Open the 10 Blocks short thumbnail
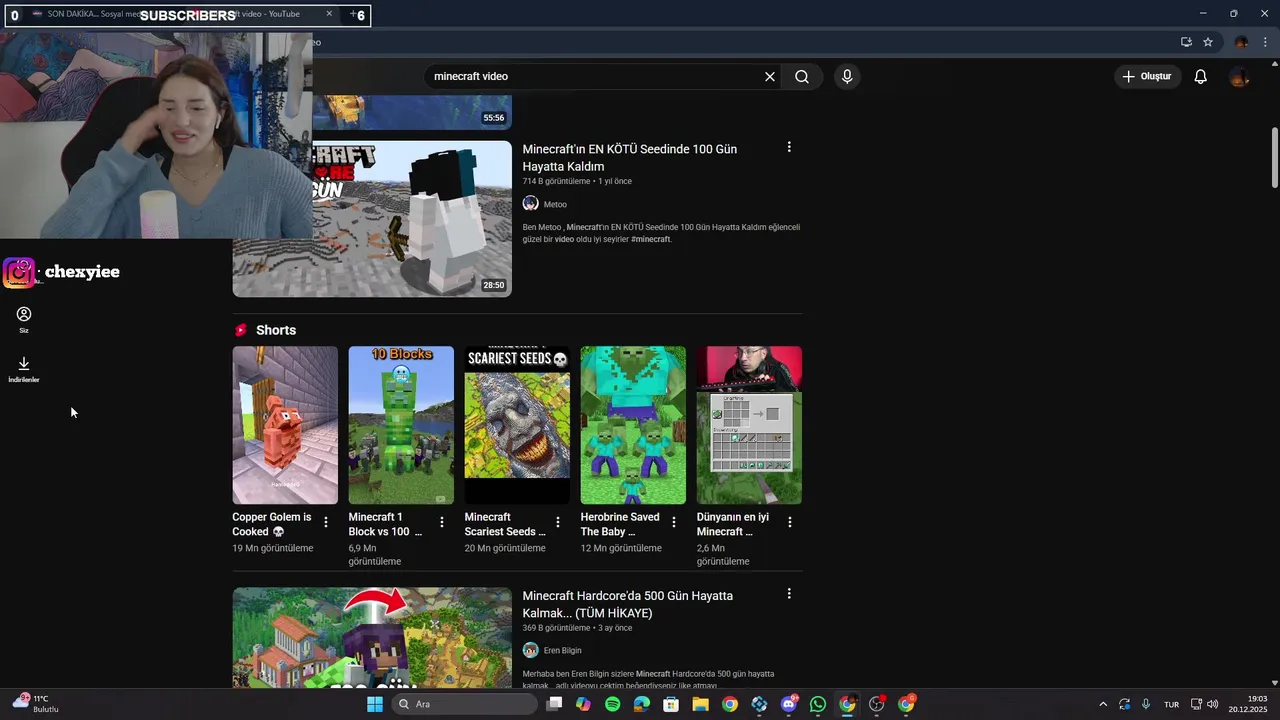Screen dimensions: 1280x720 click(401, 425)
